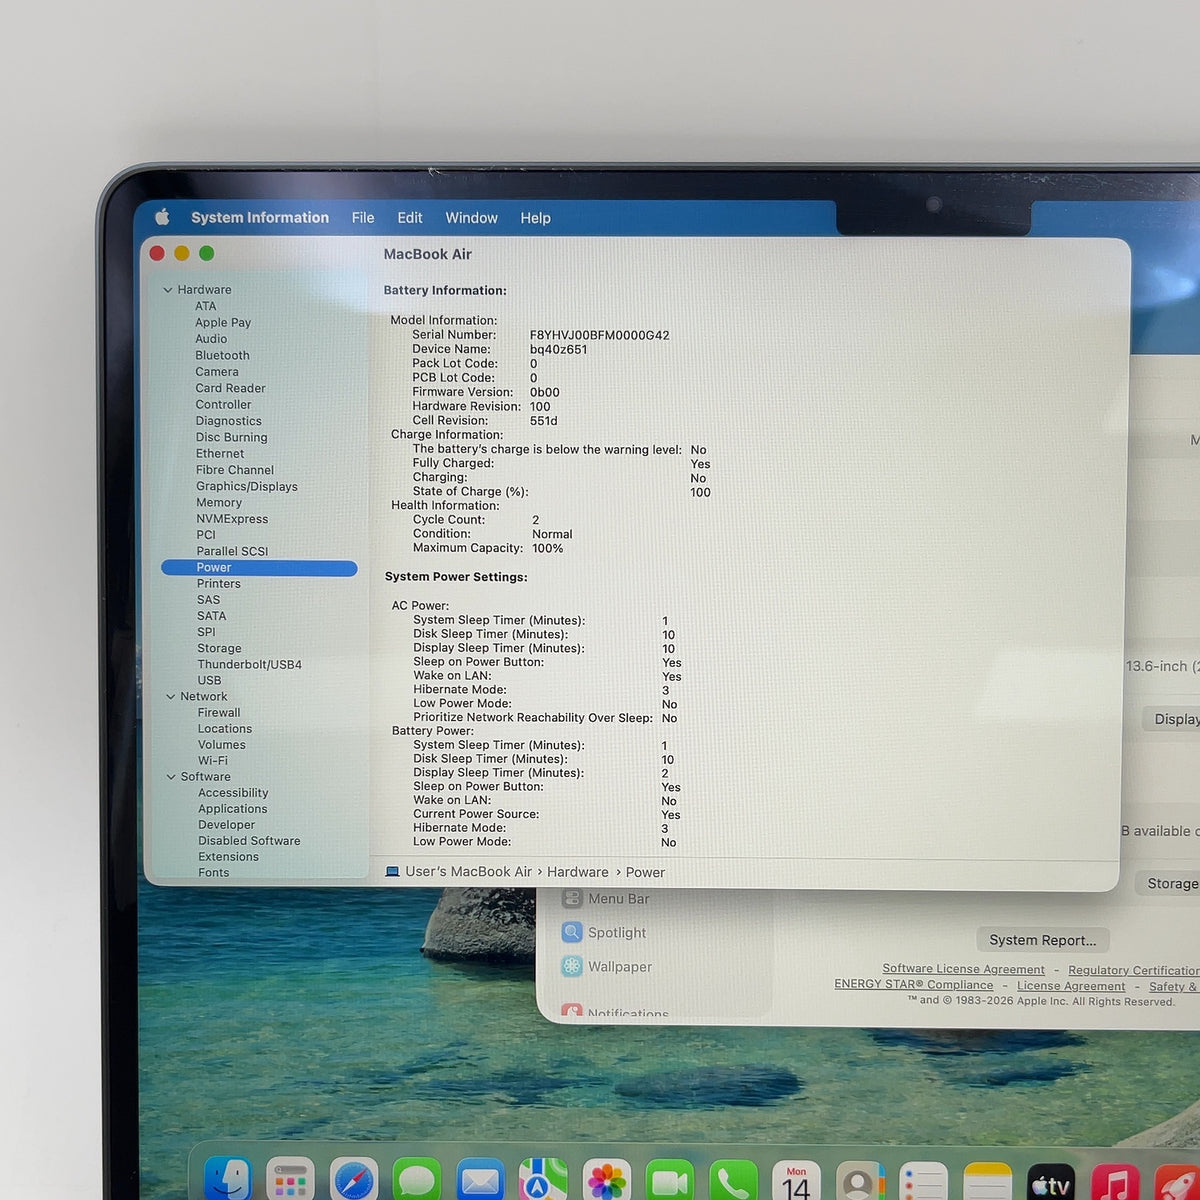The width and height of the screenshot is (1200, 1200).
Task: Open Notes from the Dock
Action: pos(987,1181)
